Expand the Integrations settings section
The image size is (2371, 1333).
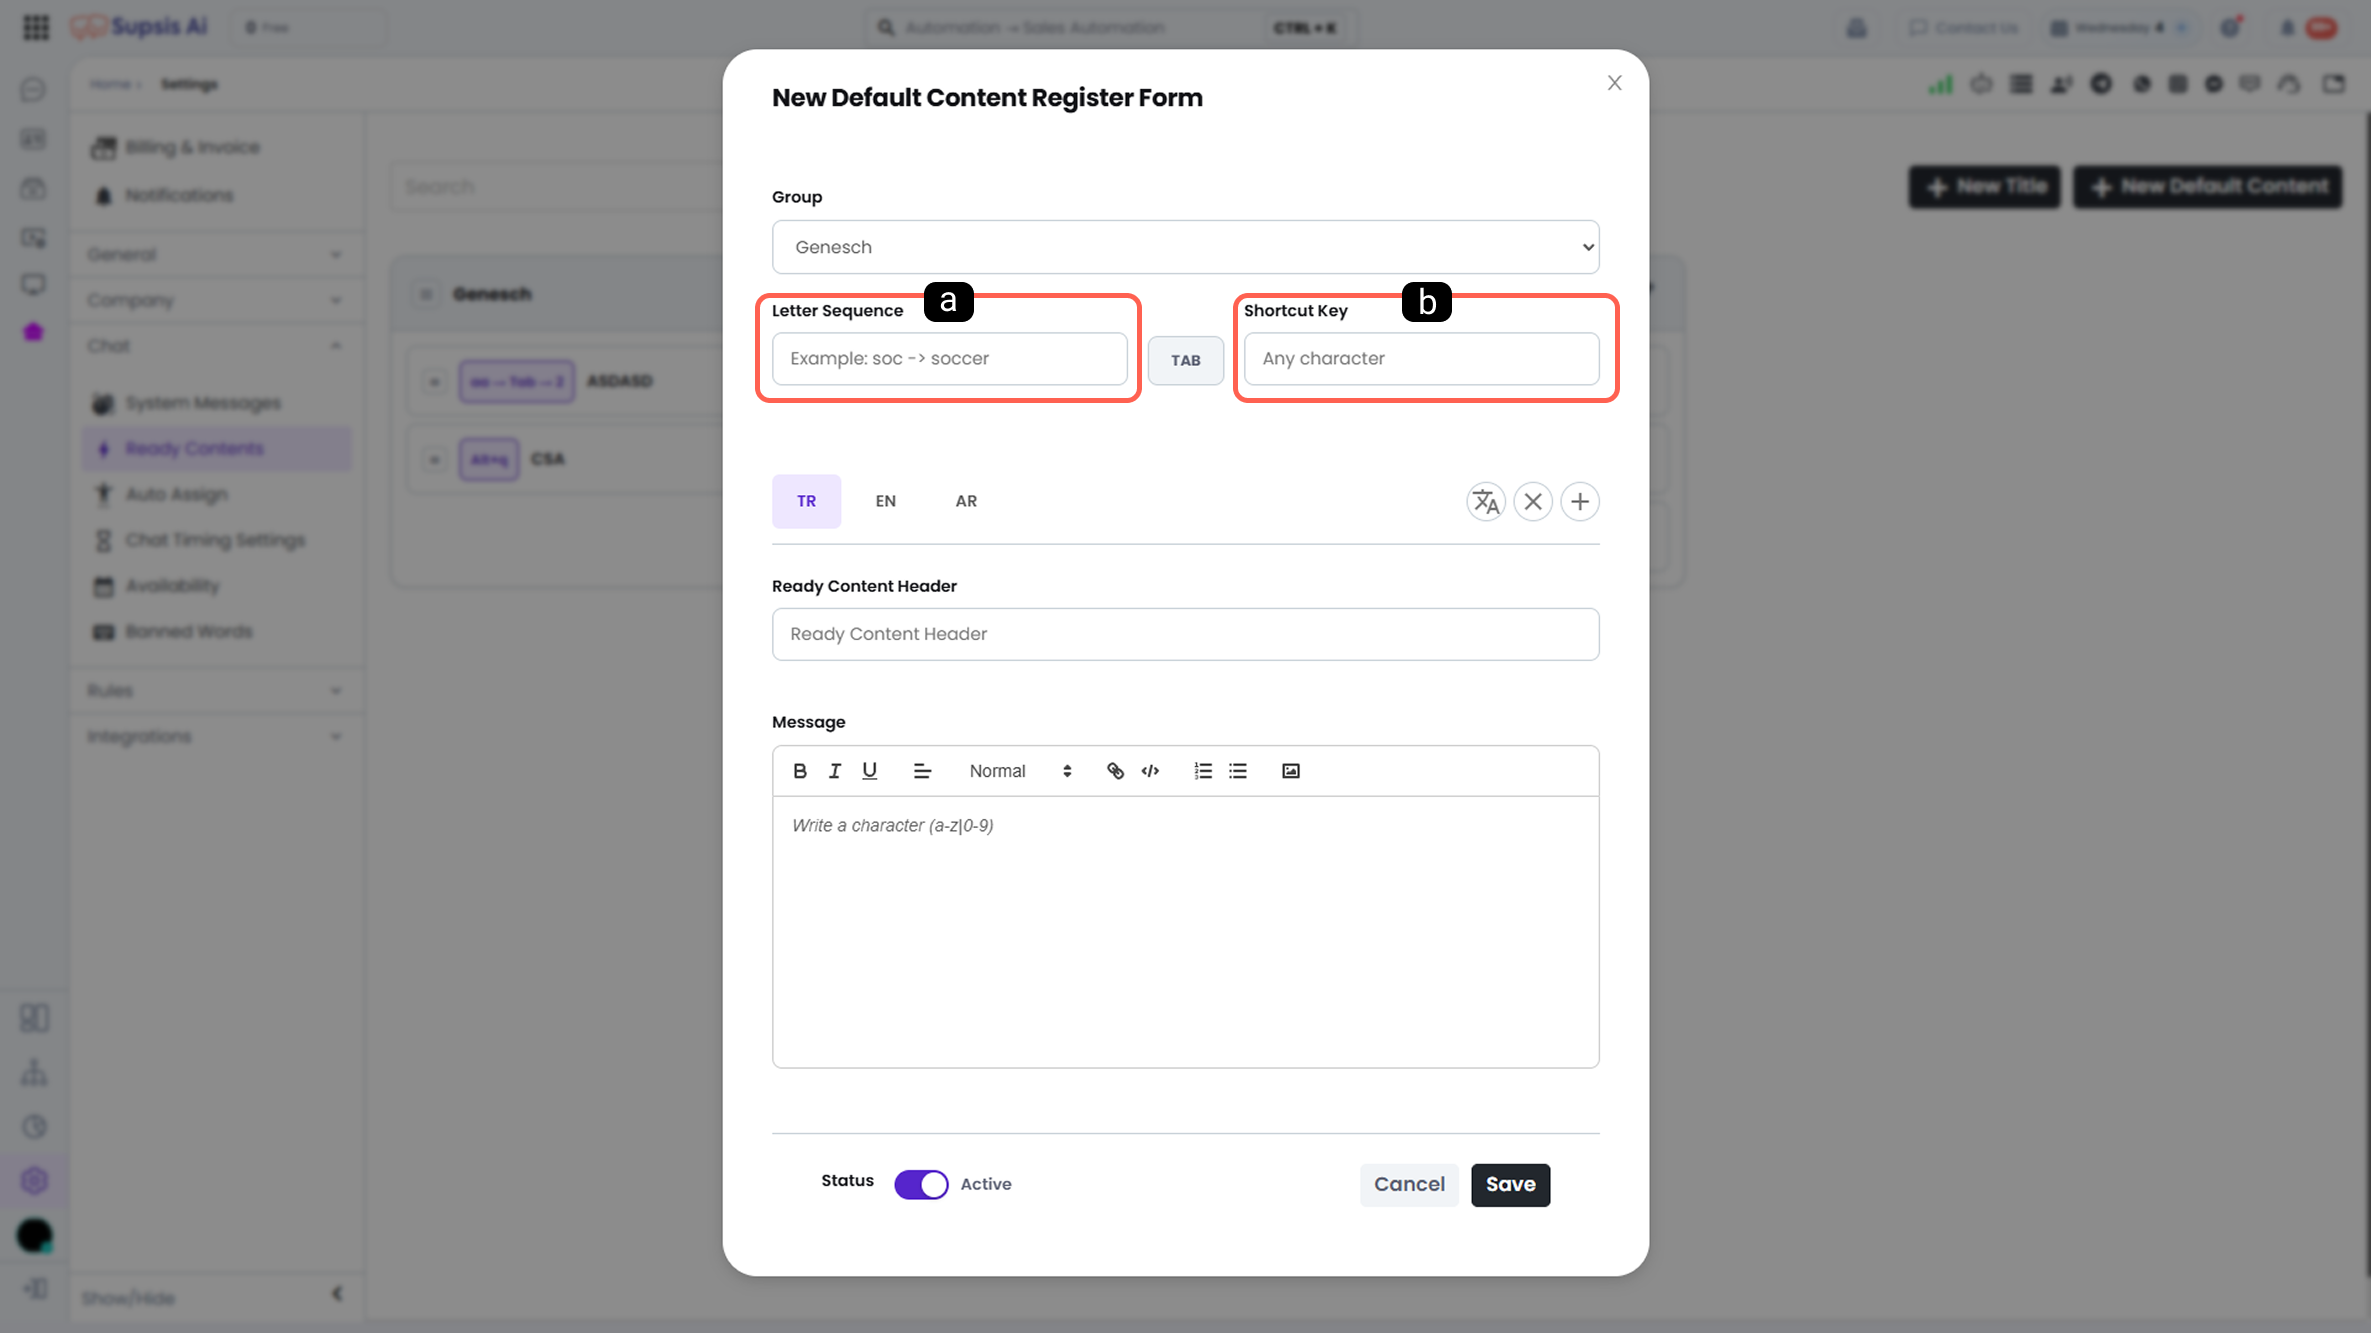click(214, 736)
